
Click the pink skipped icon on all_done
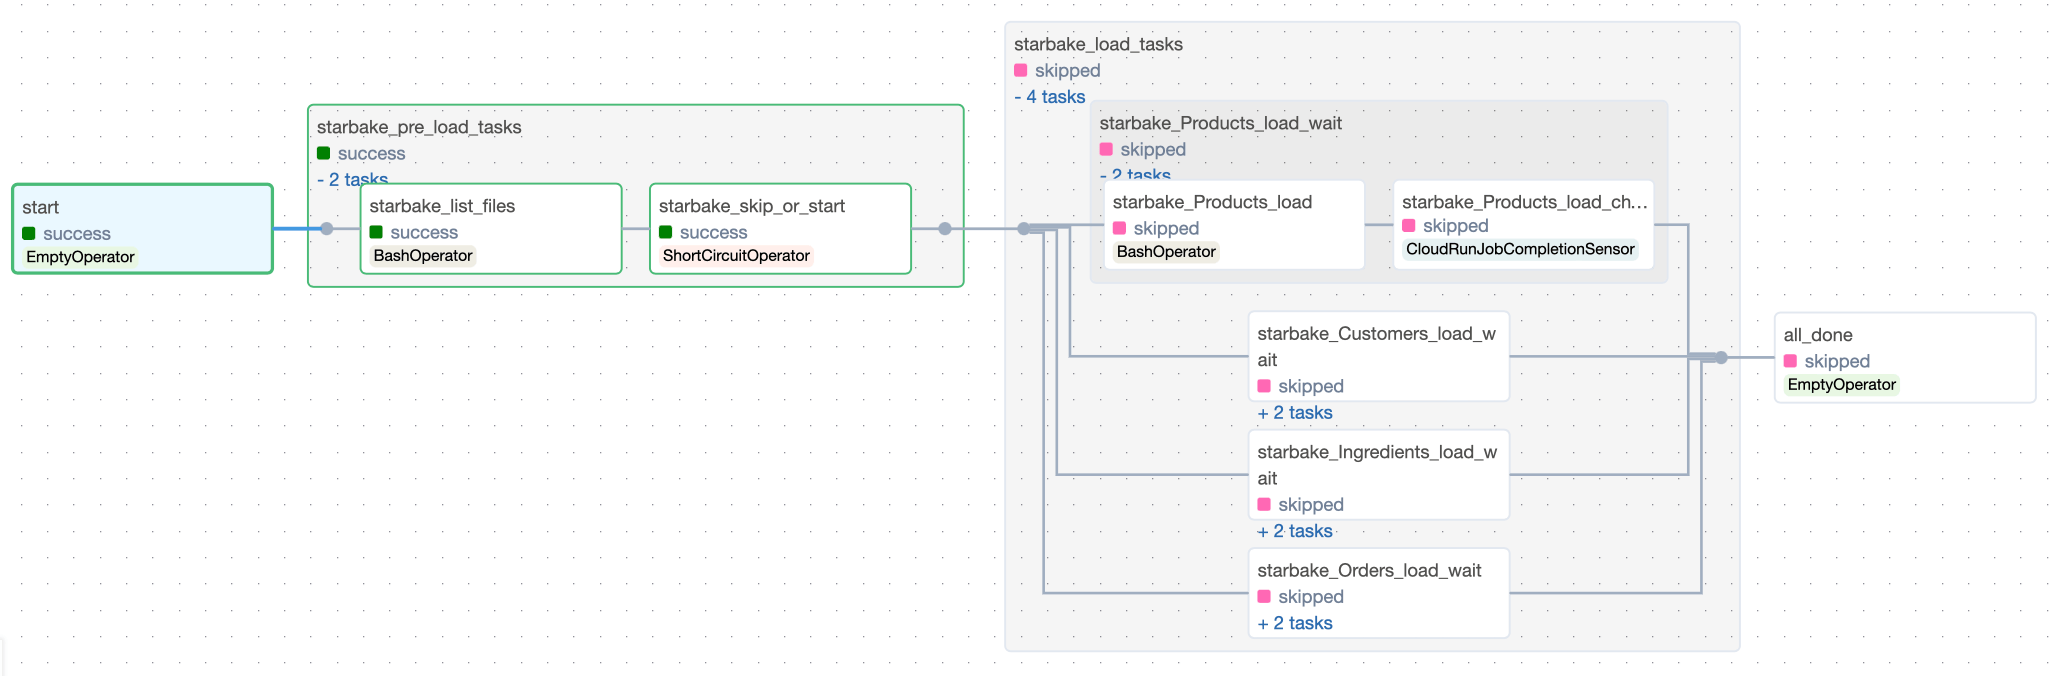point(1791,361)
